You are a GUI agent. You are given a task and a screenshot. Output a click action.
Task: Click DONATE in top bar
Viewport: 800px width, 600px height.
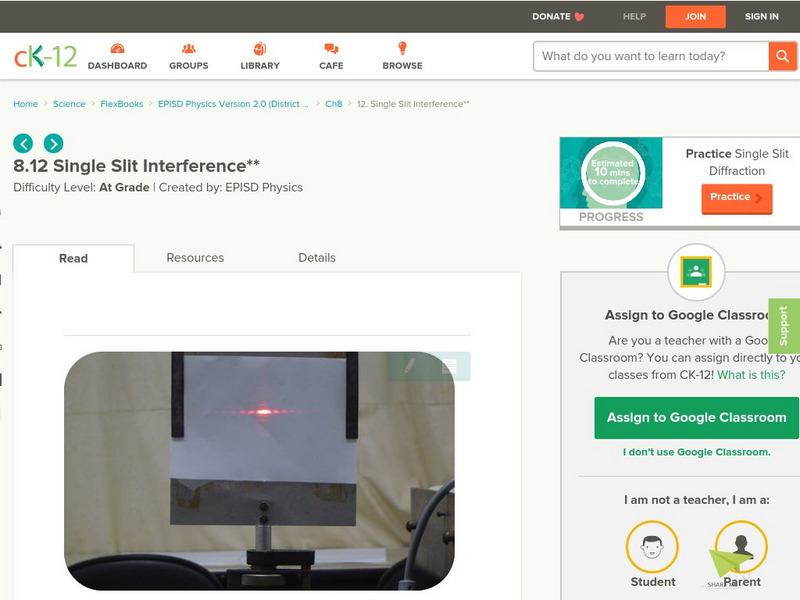pos(551,16)
